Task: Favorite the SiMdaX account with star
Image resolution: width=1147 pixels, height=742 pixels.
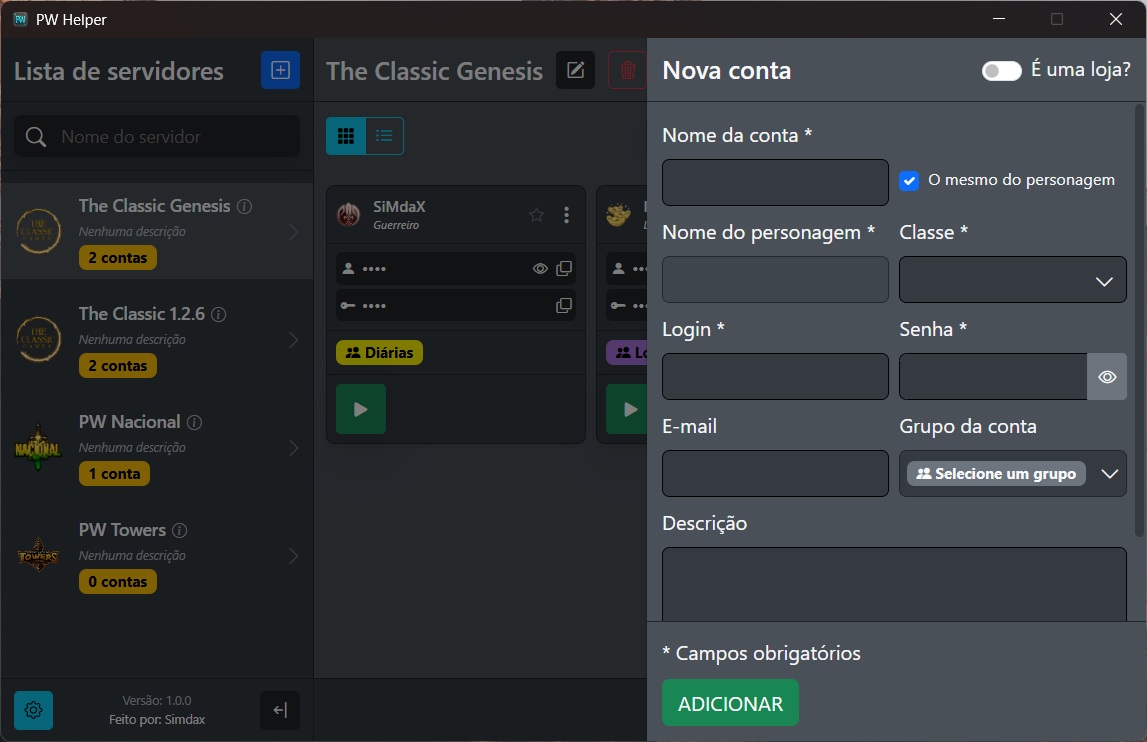Action: coord(536,215)
